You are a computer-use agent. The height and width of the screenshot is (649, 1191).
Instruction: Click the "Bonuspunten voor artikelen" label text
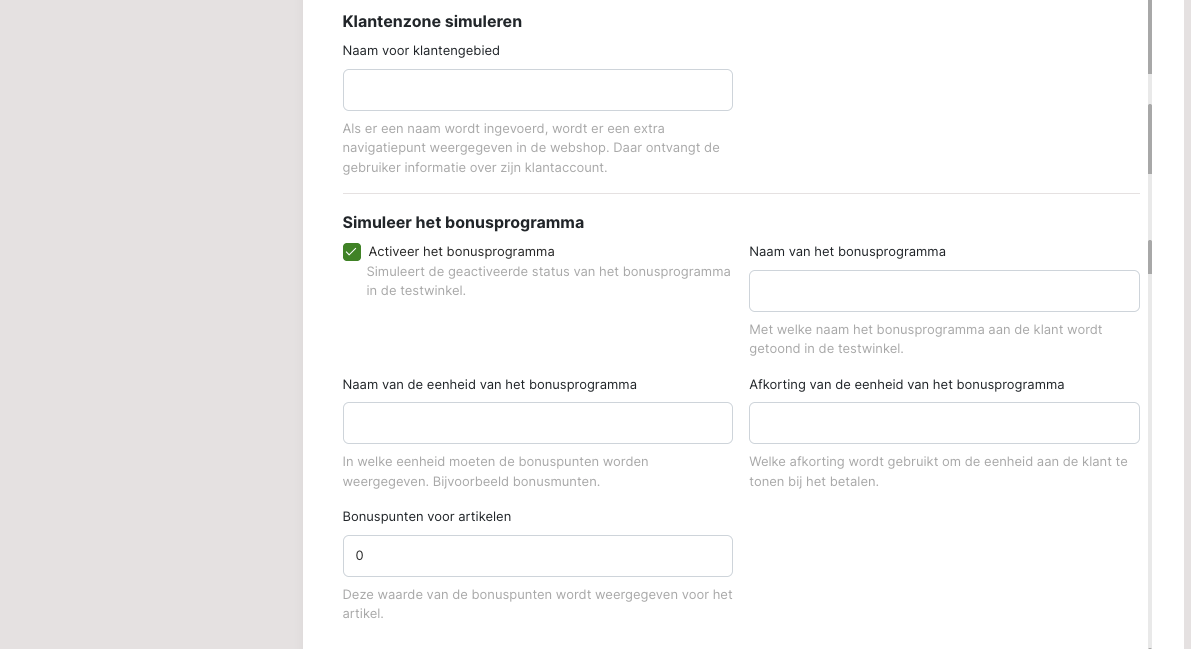427,516
